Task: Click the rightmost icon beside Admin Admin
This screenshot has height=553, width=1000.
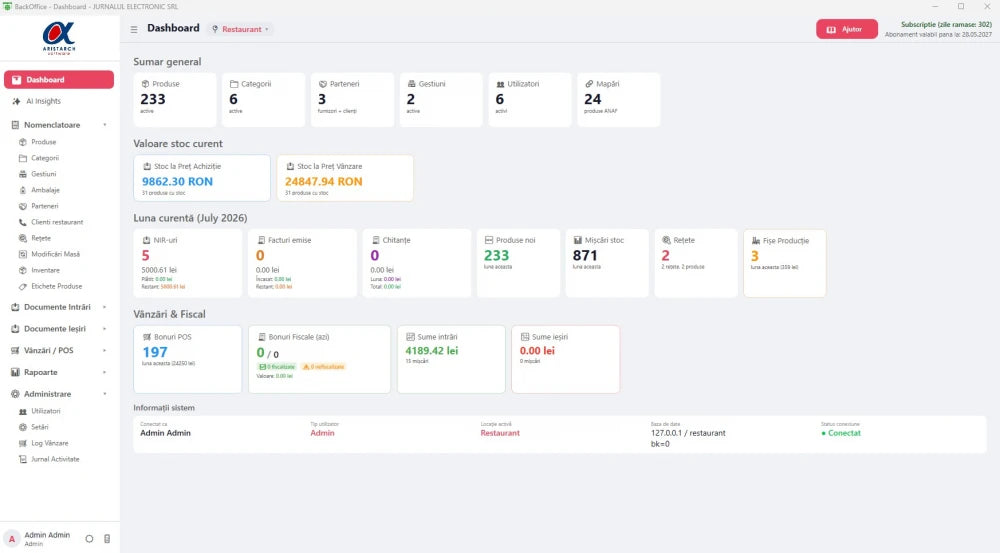Action: tap(107, 539)
